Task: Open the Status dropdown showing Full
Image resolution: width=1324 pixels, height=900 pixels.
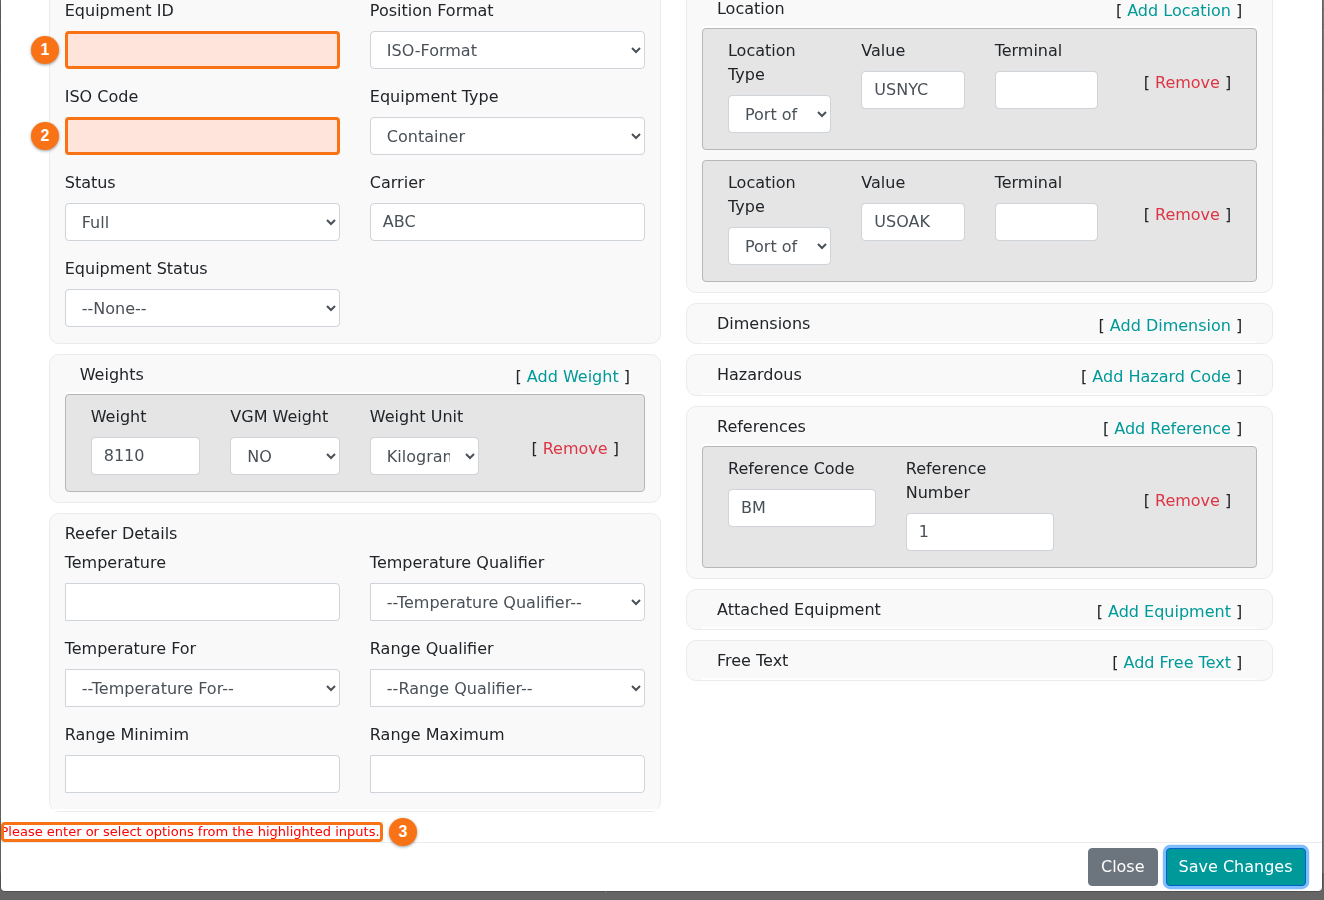Action: [202, 222]
